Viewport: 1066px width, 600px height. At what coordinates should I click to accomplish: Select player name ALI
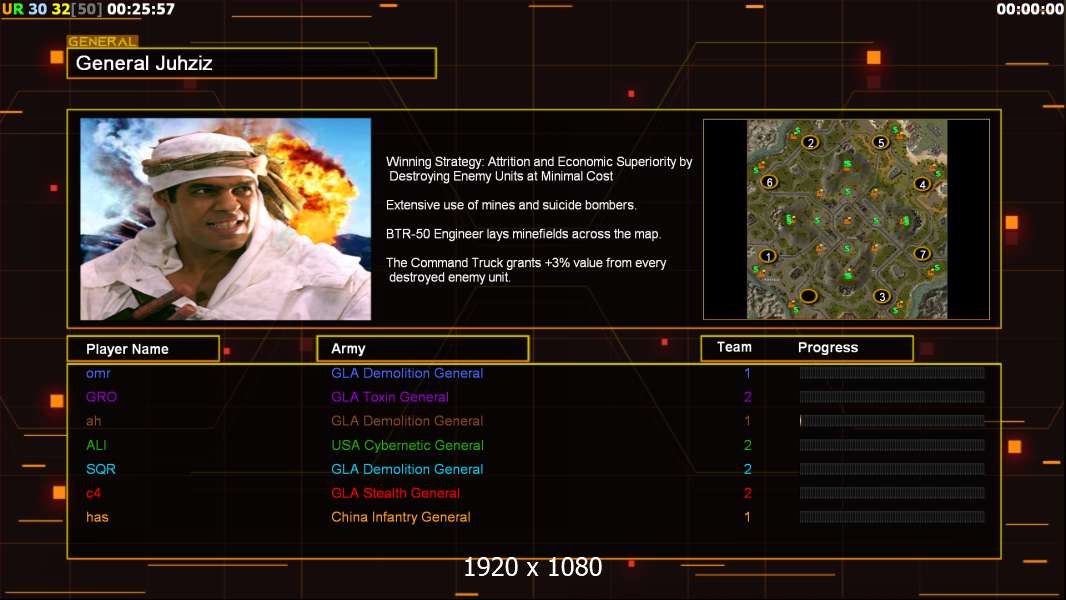click(x=96, y=445)
